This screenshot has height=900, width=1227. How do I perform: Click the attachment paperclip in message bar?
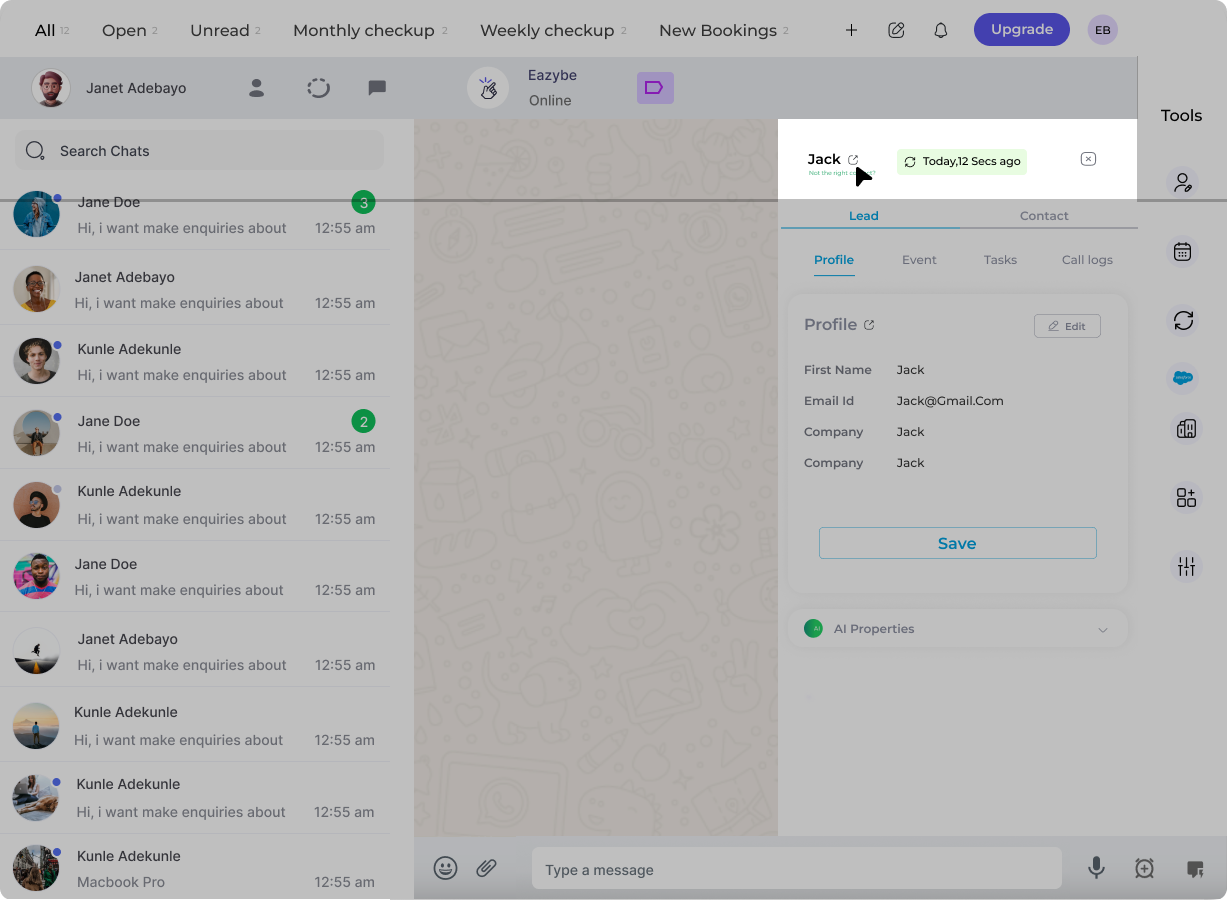pos(487,868)
